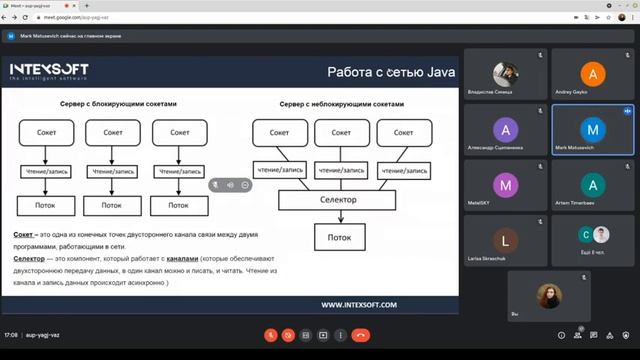Select the Владислав participant video tile
The image size is (640, 360).
click(x=505, y=74)
